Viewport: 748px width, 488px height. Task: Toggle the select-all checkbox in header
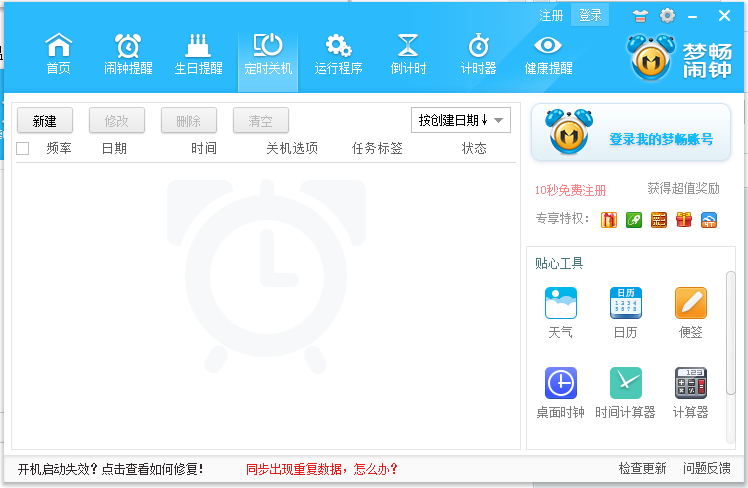22,148
